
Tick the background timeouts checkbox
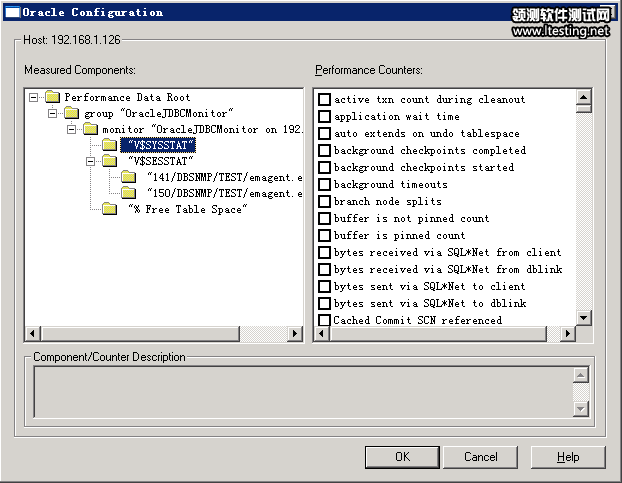(x=324, y=184)
